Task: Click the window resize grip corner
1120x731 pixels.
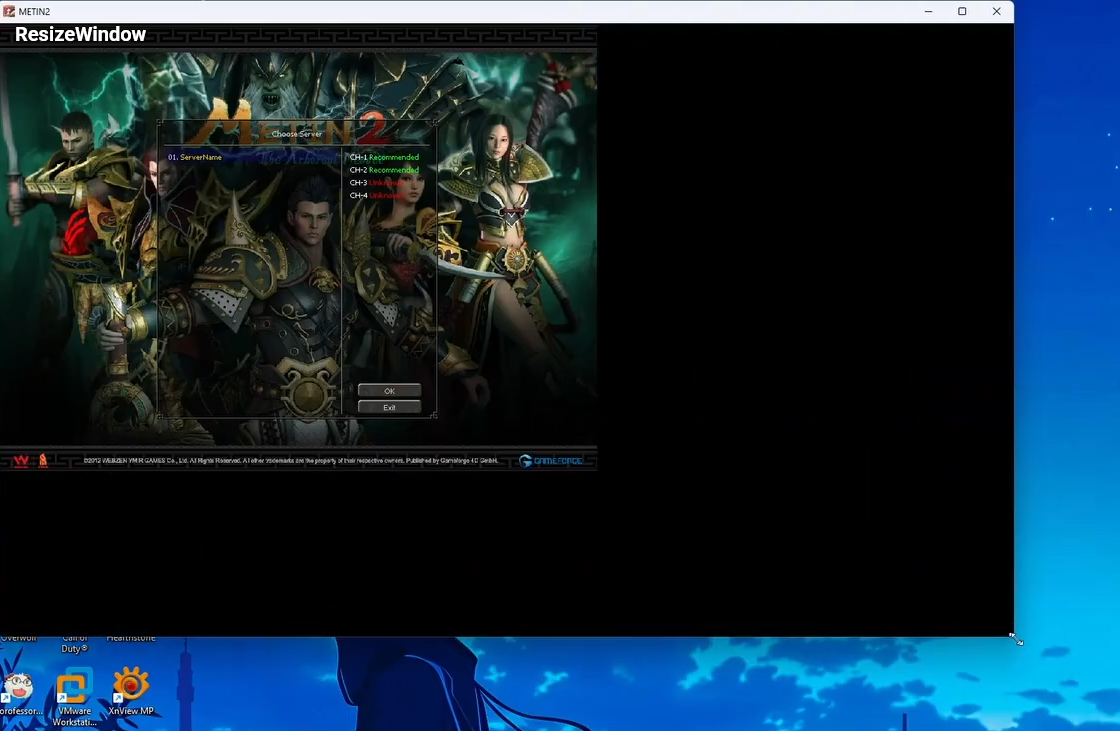Action: [1015, 637]
